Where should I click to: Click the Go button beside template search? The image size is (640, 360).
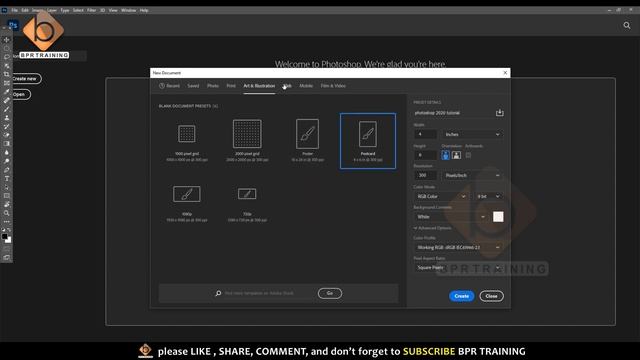330,293
